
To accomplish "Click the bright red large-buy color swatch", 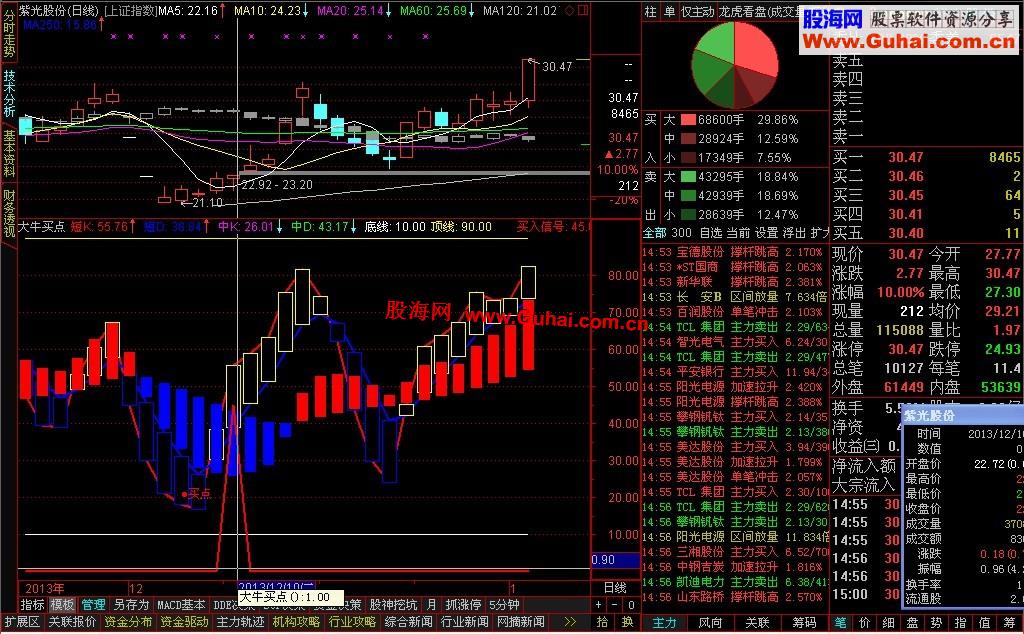I will point(688,120).
